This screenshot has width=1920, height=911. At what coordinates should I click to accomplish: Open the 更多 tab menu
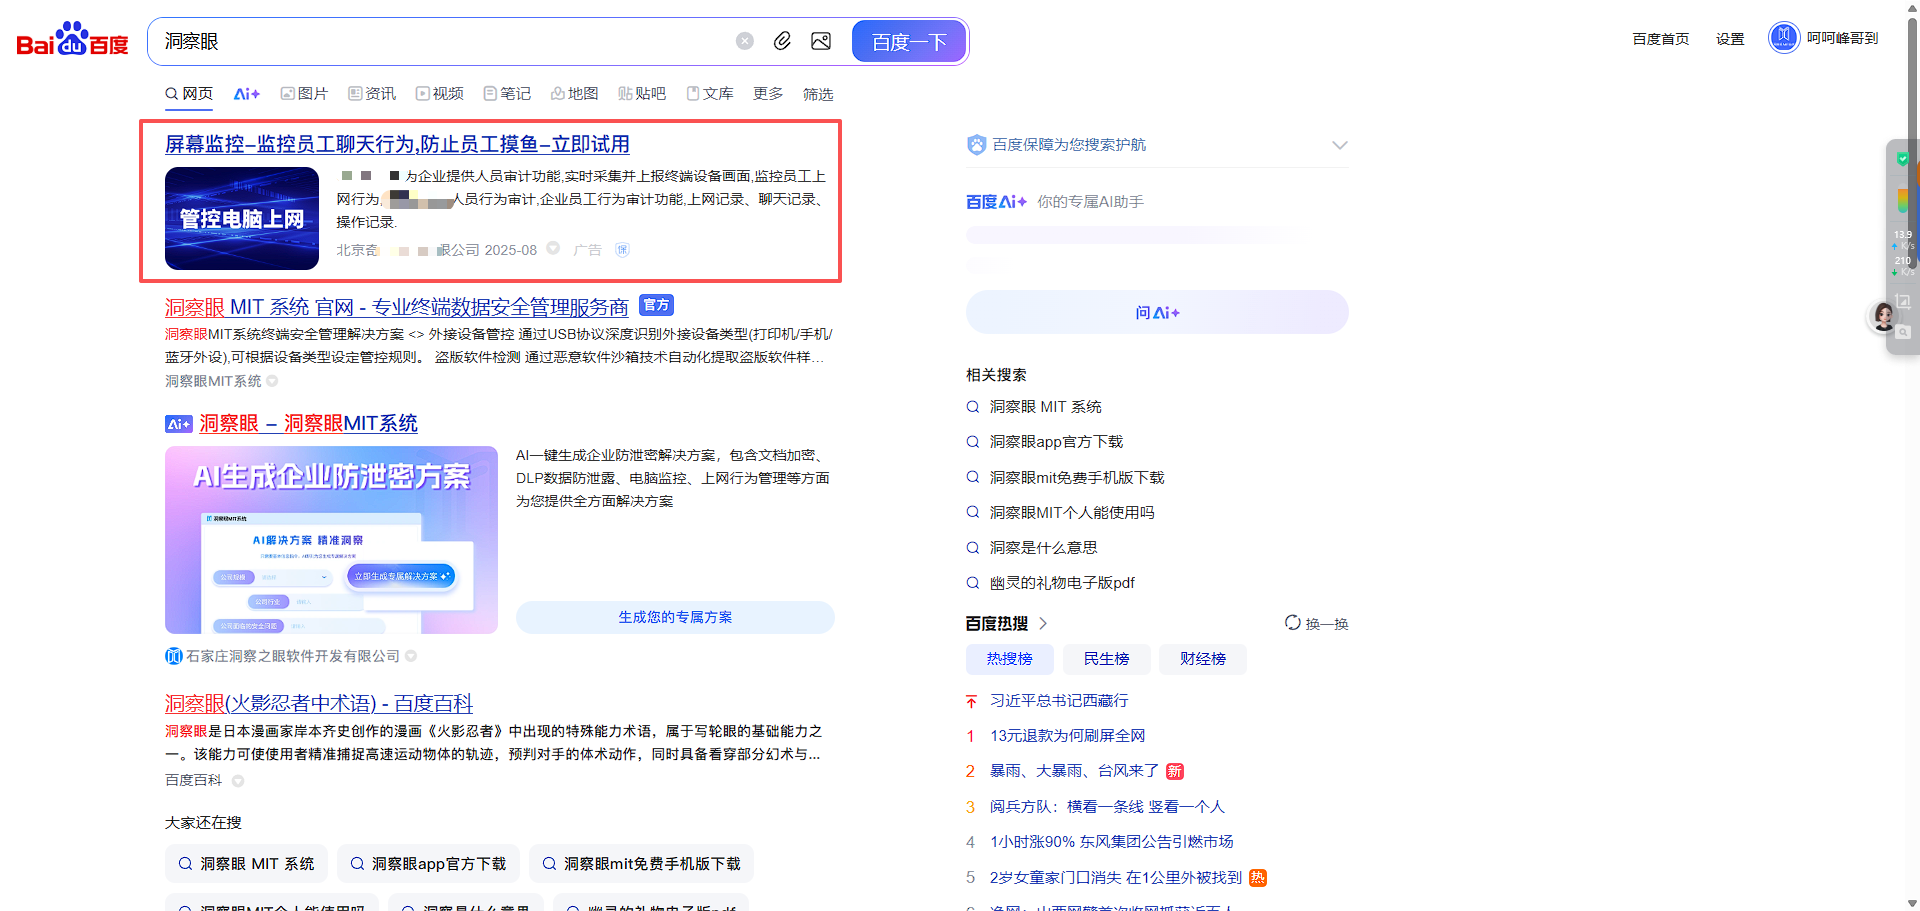768,94
